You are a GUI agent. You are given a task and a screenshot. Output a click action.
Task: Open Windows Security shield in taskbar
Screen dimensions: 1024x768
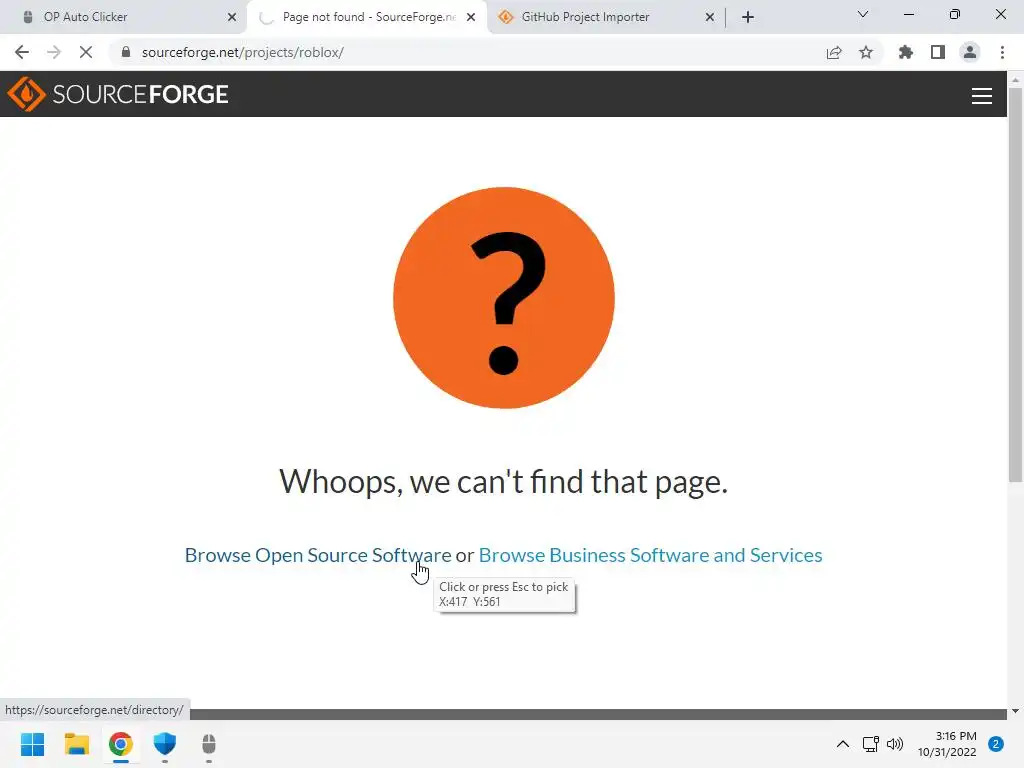[165, 744]
